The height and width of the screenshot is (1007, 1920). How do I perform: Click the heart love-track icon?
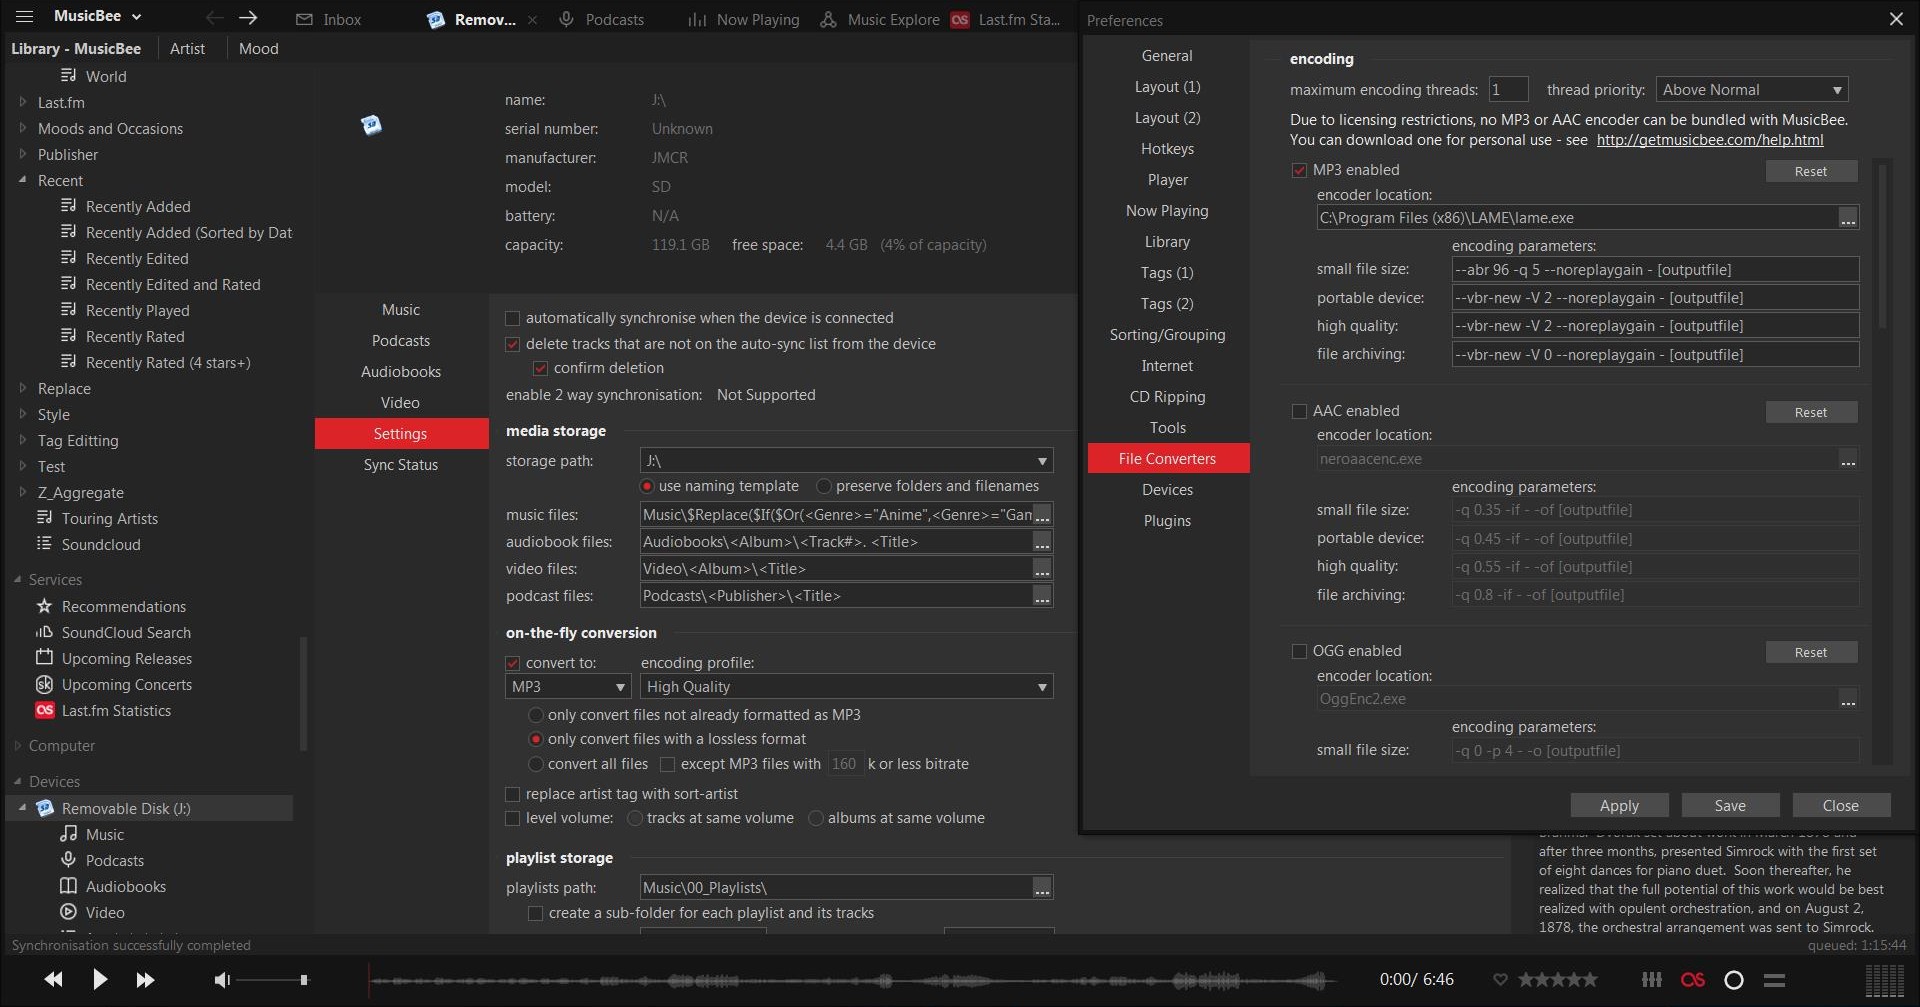click(1500, 980)
